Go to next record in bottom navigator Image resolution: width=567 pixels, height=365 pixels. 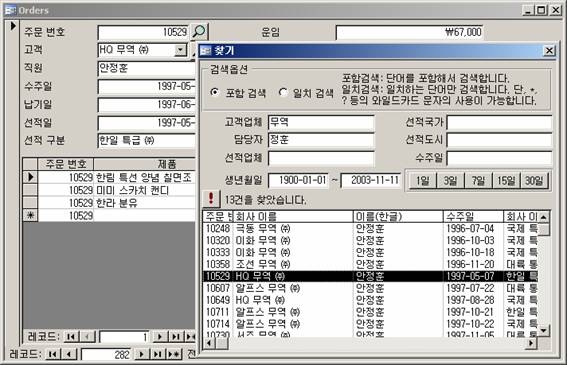click(142, 354)
